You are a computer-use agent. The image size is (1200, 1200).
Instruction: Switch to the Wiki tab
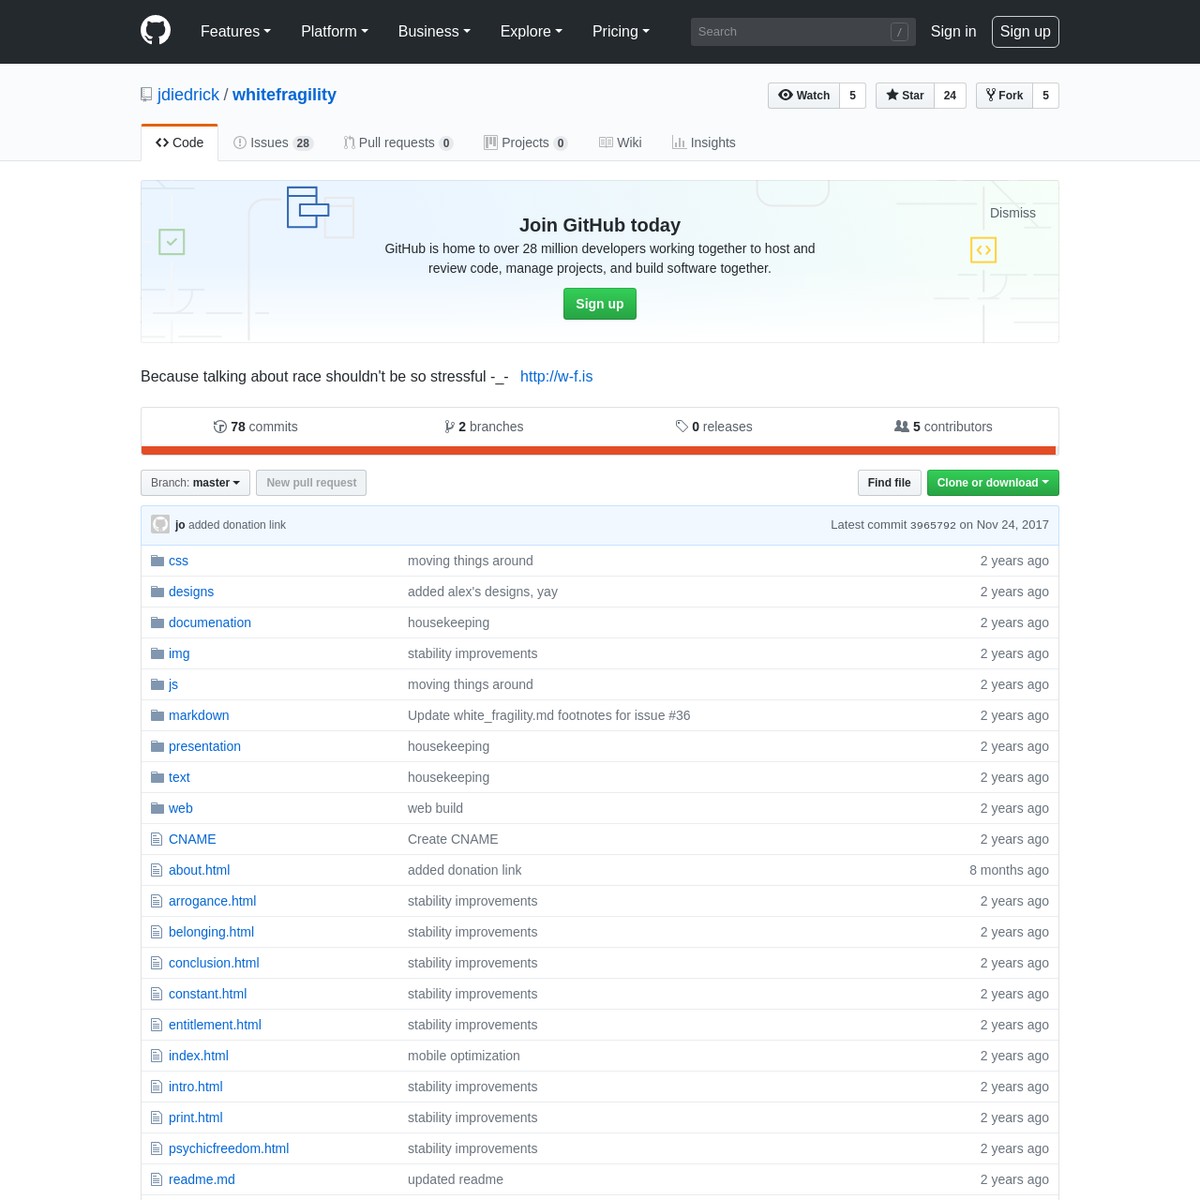tap(620, 143)
